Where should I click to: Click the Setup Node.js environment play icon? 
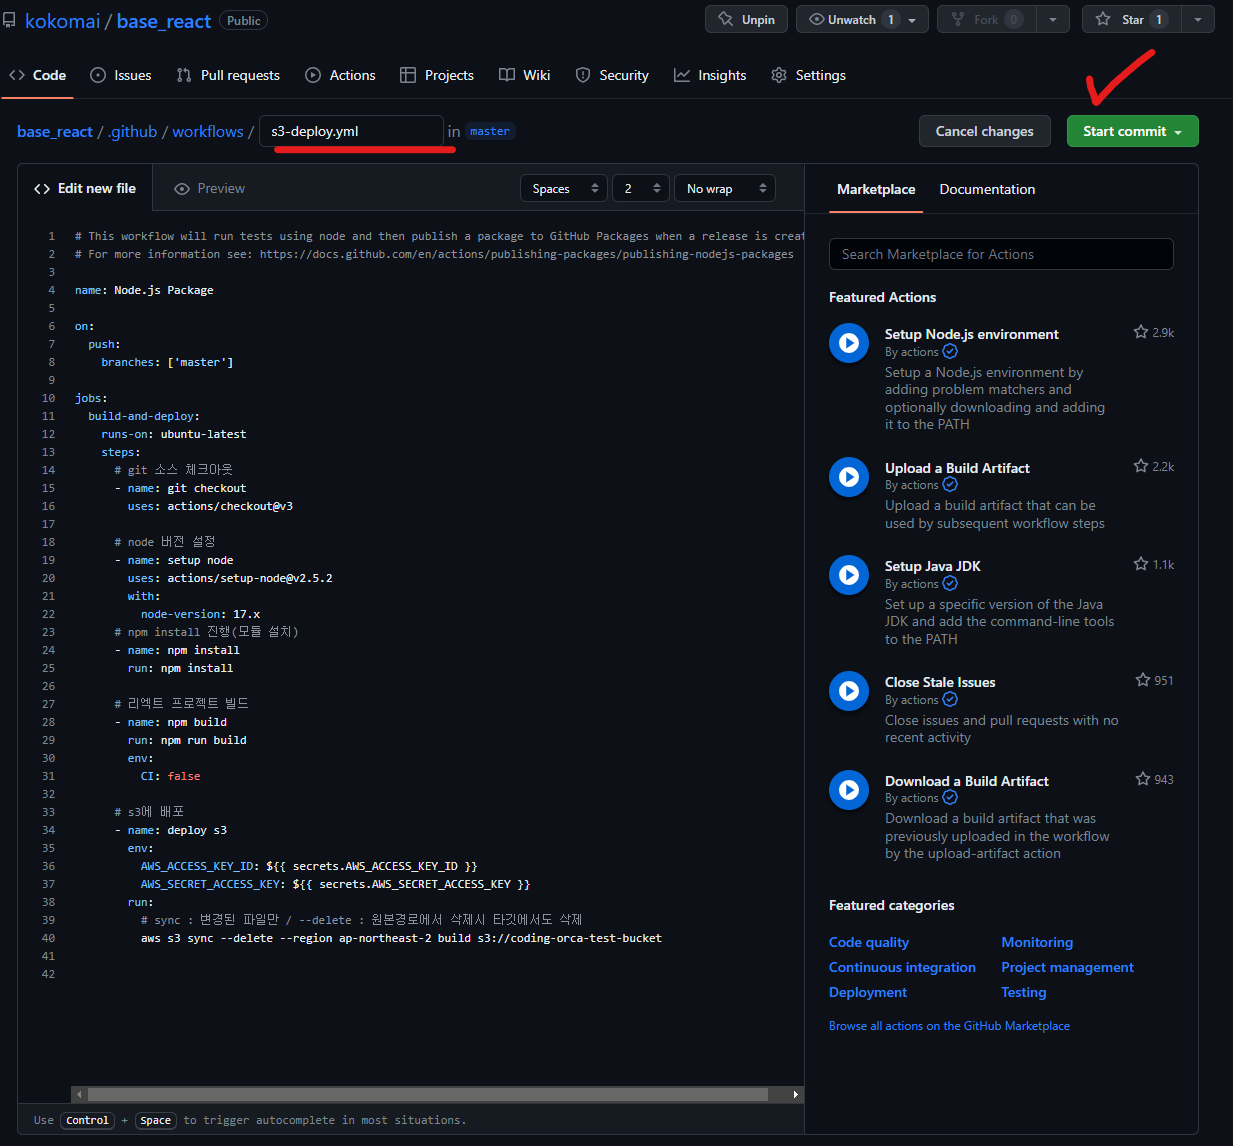coord(849,343)
